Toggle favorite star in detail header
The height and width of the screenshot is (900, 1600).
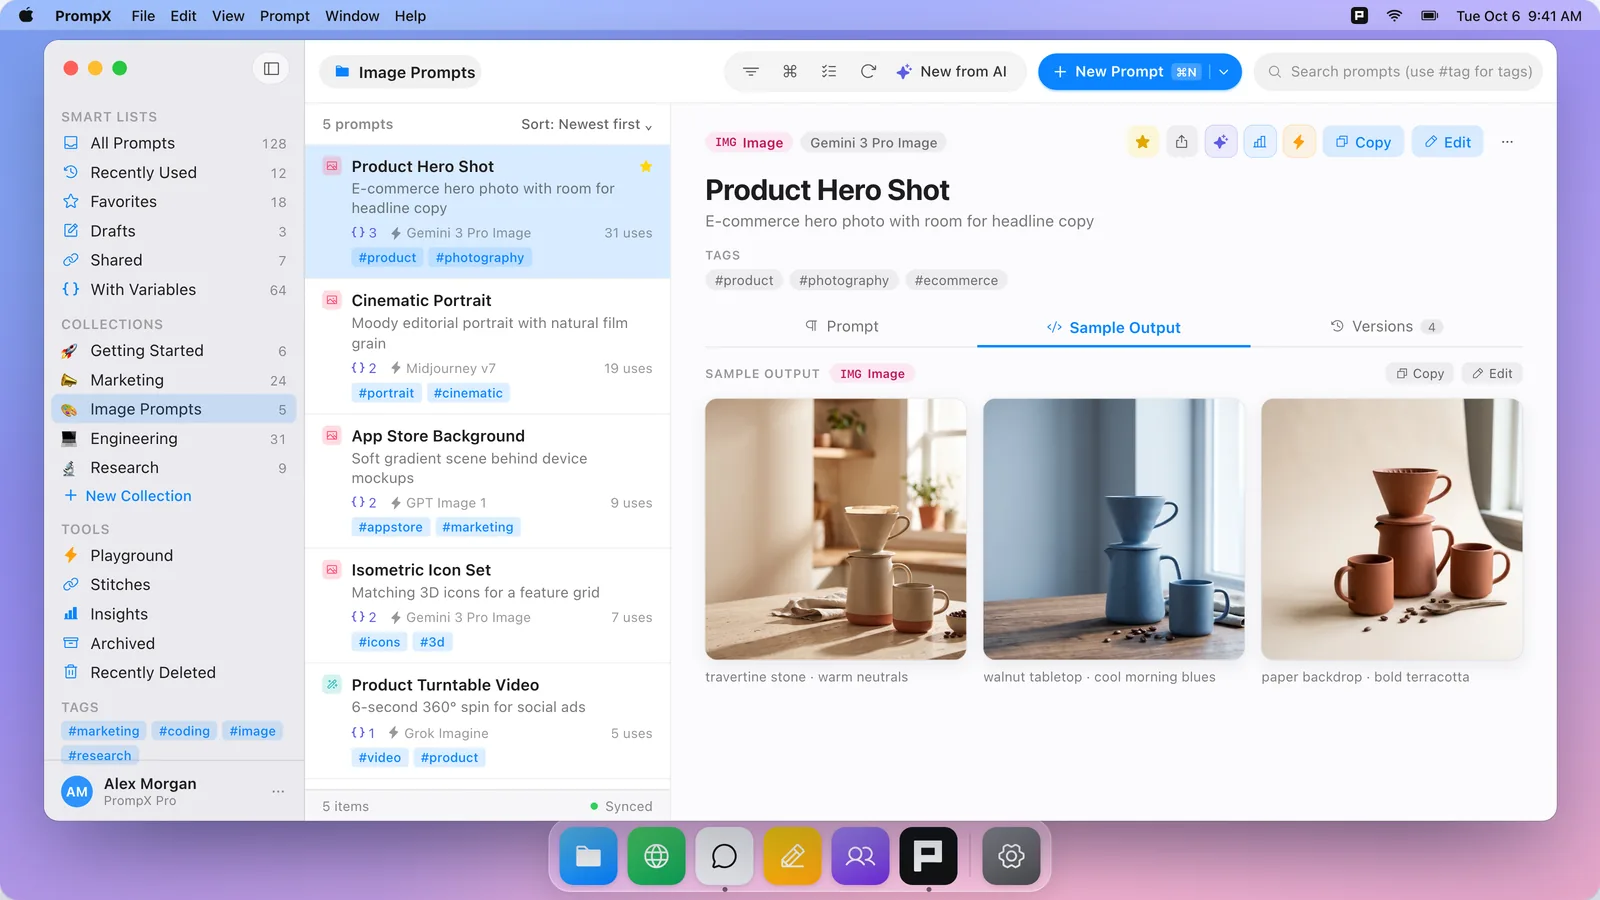[x=1143, y=142]
